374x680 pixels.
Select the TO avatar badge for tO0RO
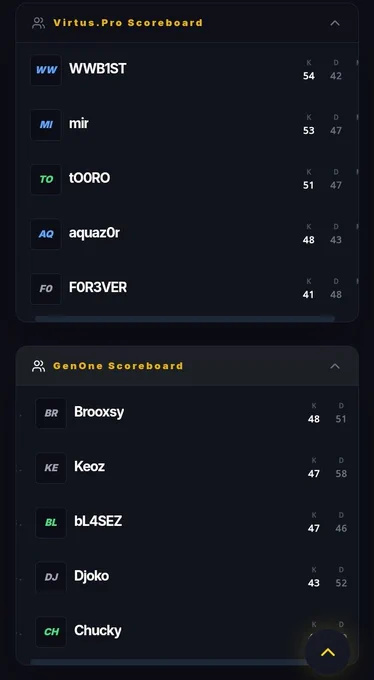point(46,179)
